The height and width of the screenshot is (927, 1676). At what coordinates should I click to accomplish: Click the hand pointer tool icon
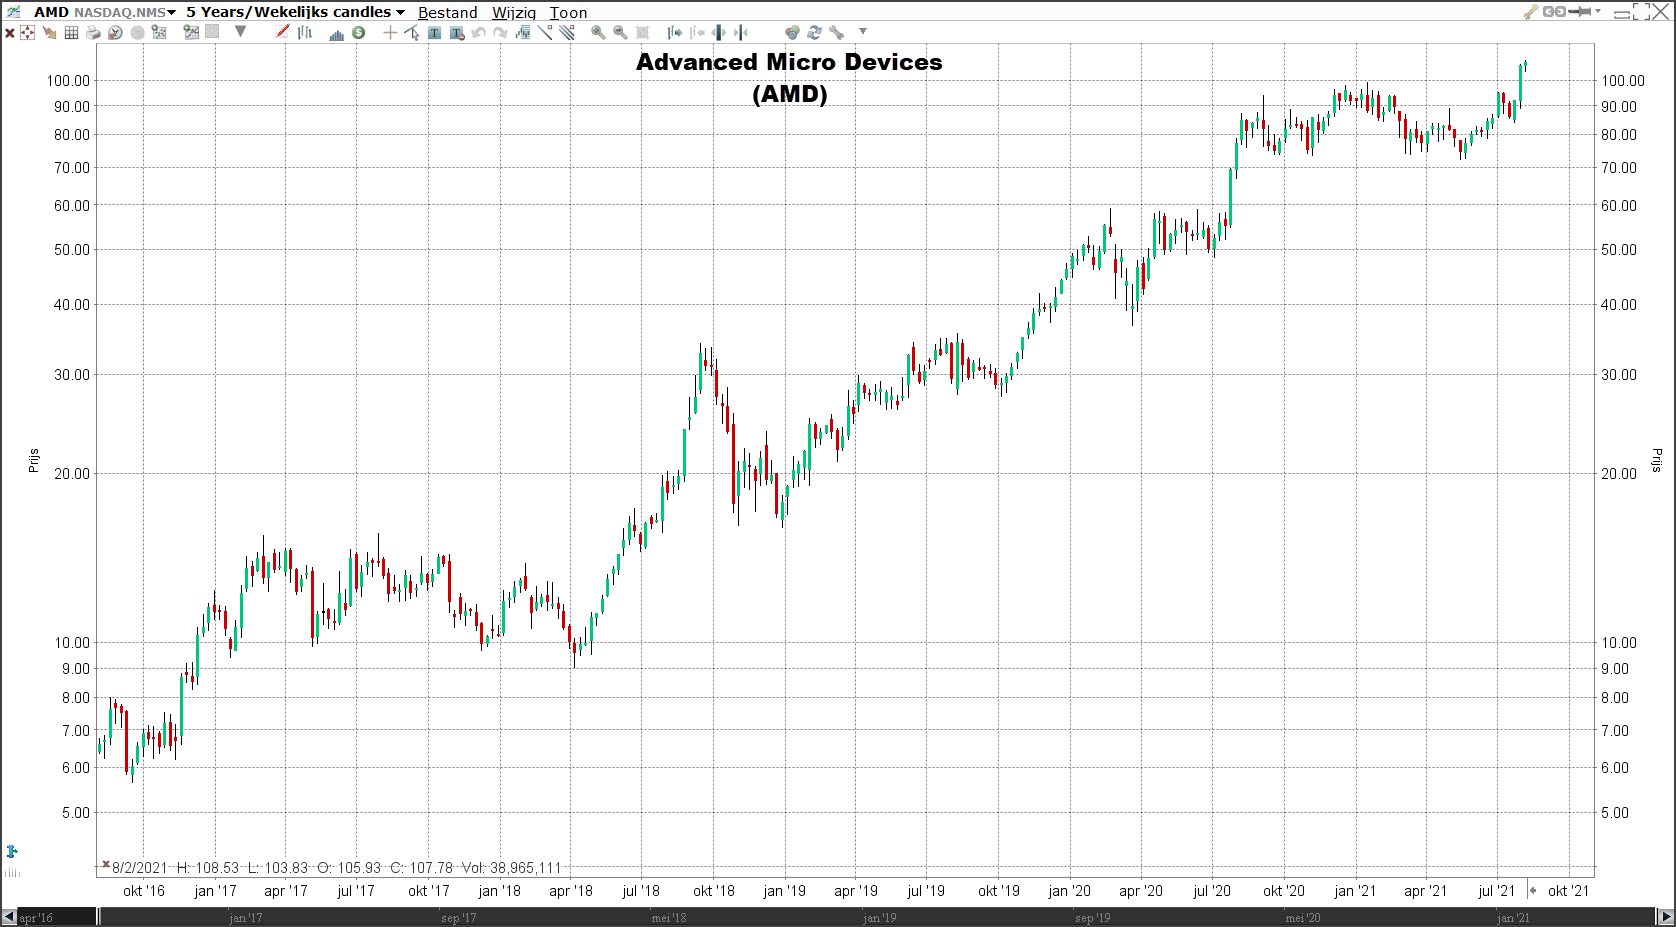click(49, 33)
